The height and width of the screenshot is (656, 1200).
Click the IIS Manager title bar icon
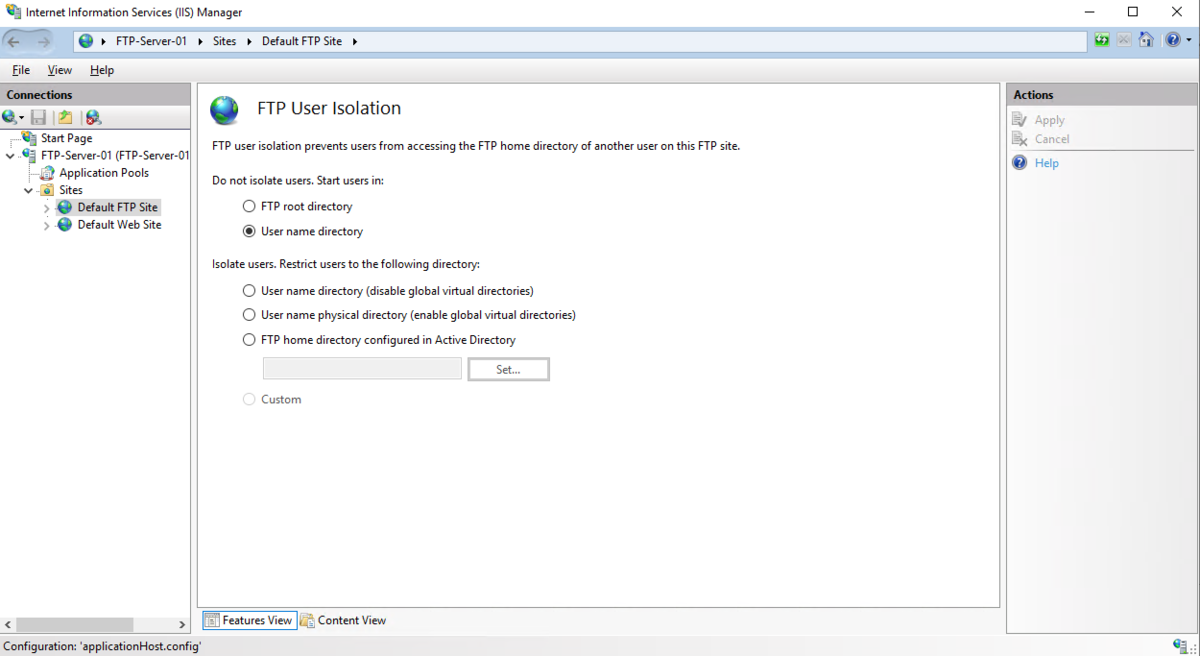pyautogui.click(x=13, y=12)
